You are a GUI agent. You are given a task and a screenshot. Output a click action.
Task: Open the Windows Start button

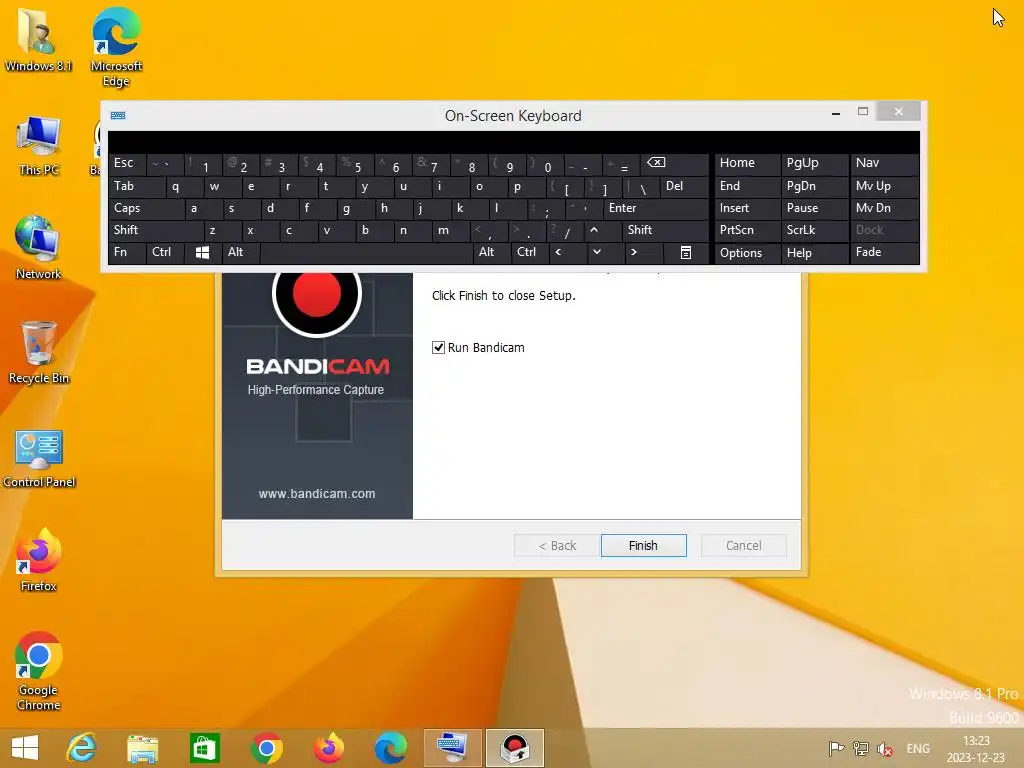(25, 748)
